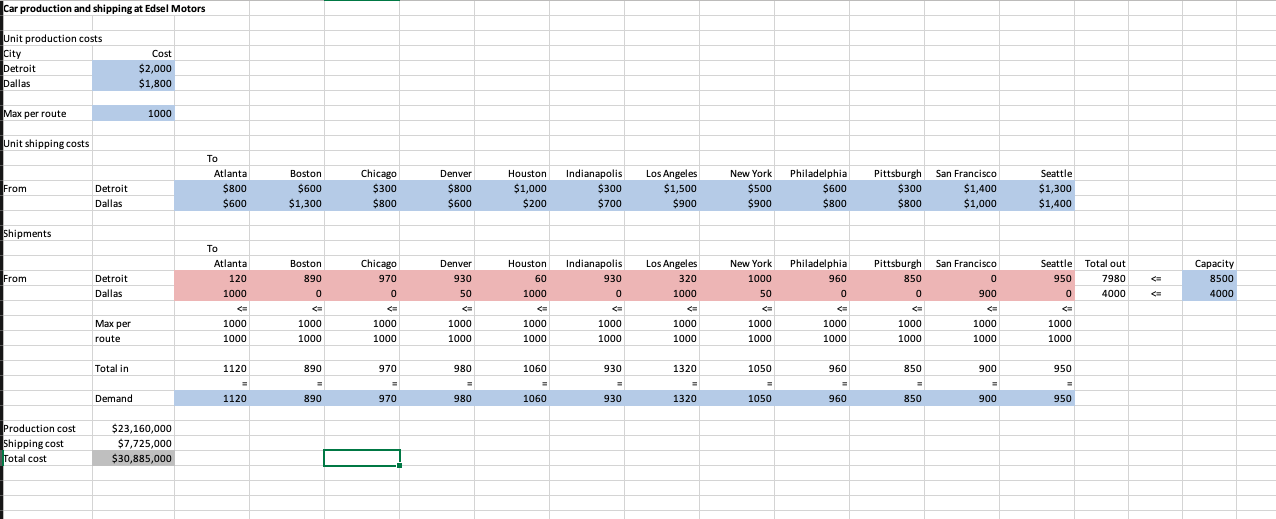Viewport: 1276px width, 519px height.
Task: Click the 'Shipments' section label
Action: click(28, 233)
